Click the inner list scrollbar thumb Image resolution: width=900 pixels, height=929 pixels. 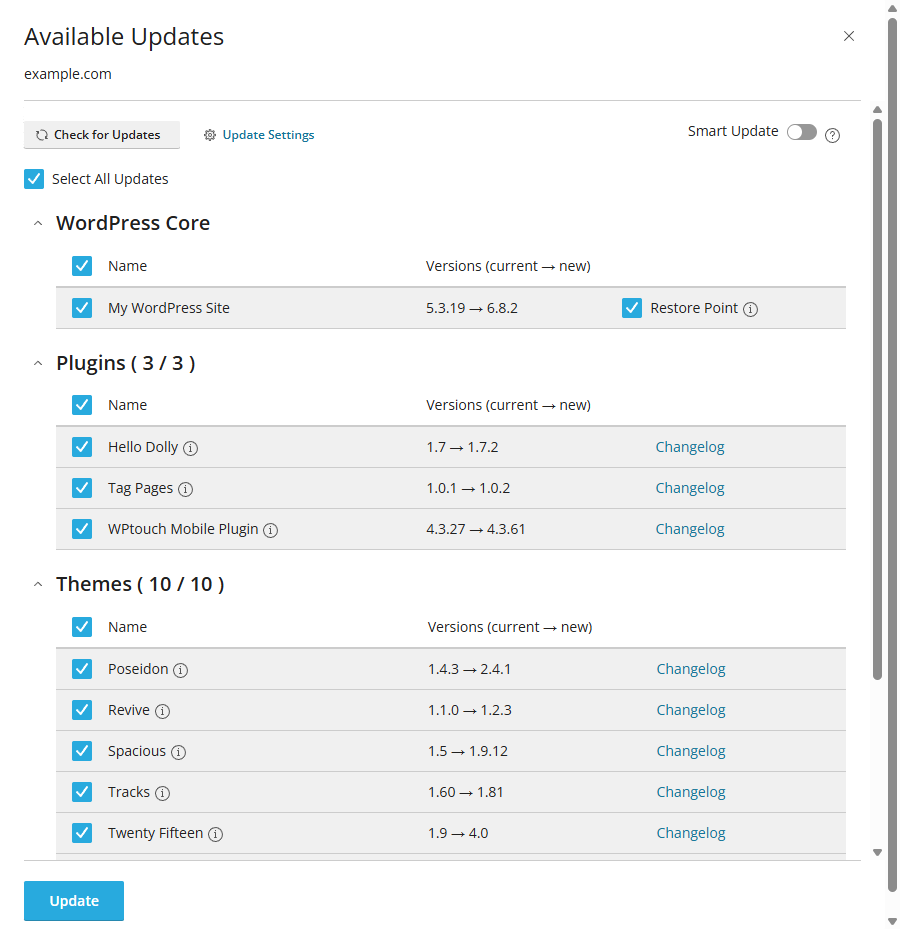pyautogui.click(x=877, y=399)
